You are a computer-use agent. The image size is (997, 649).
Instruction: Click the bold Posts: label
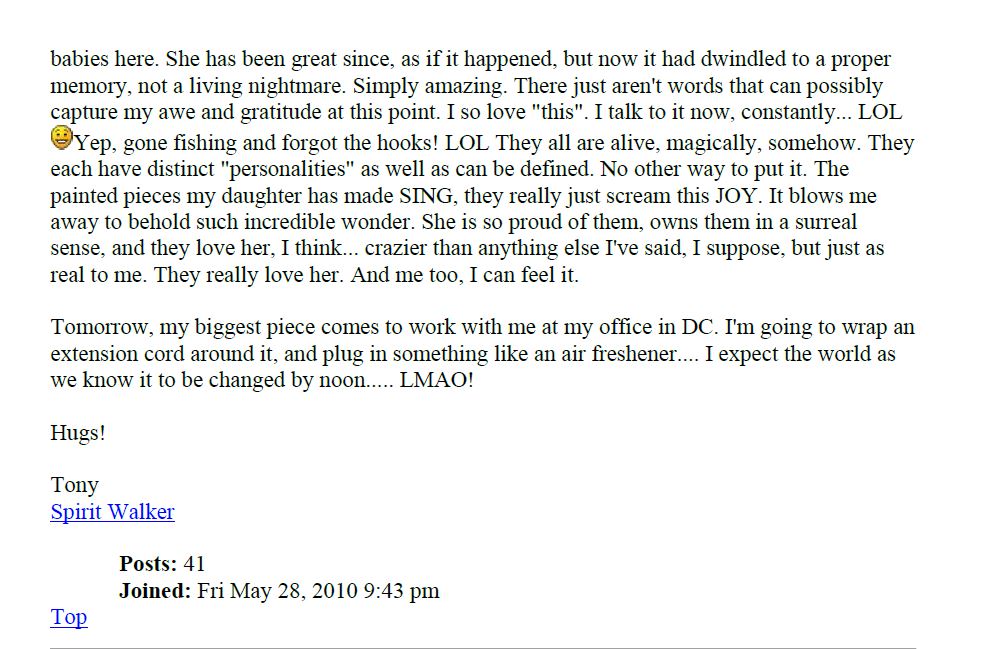148,564
